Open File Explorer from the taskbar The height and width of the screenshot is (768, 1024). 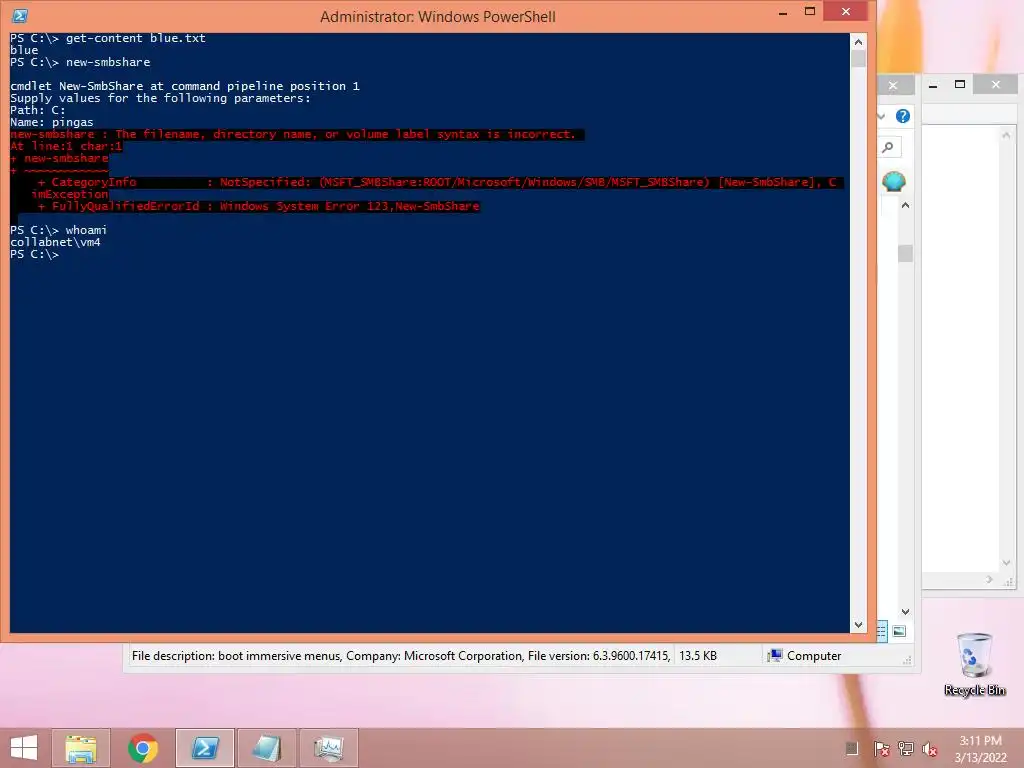pyautogui.click(x=80, y=748)
